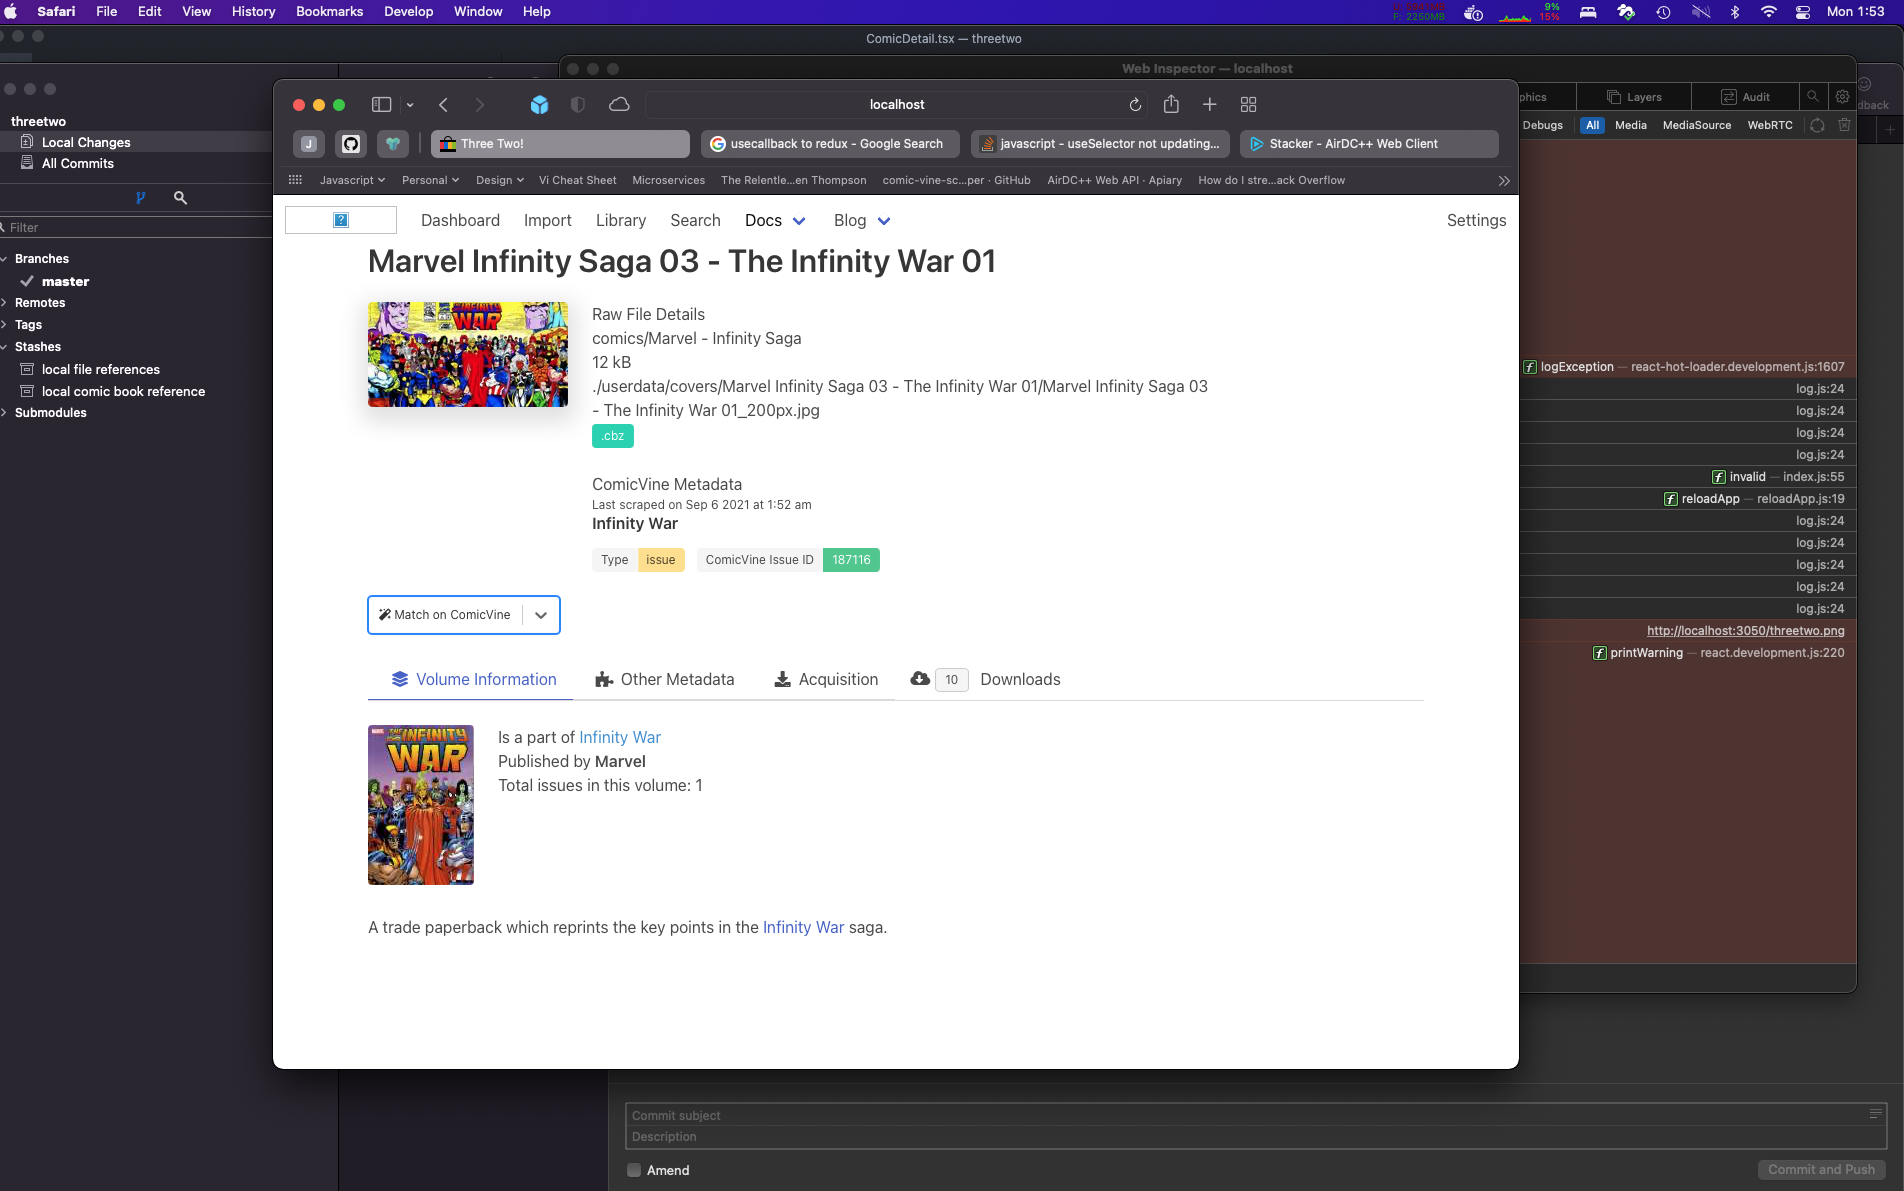Open the Web Inspector settings gear

point(1842,97)
